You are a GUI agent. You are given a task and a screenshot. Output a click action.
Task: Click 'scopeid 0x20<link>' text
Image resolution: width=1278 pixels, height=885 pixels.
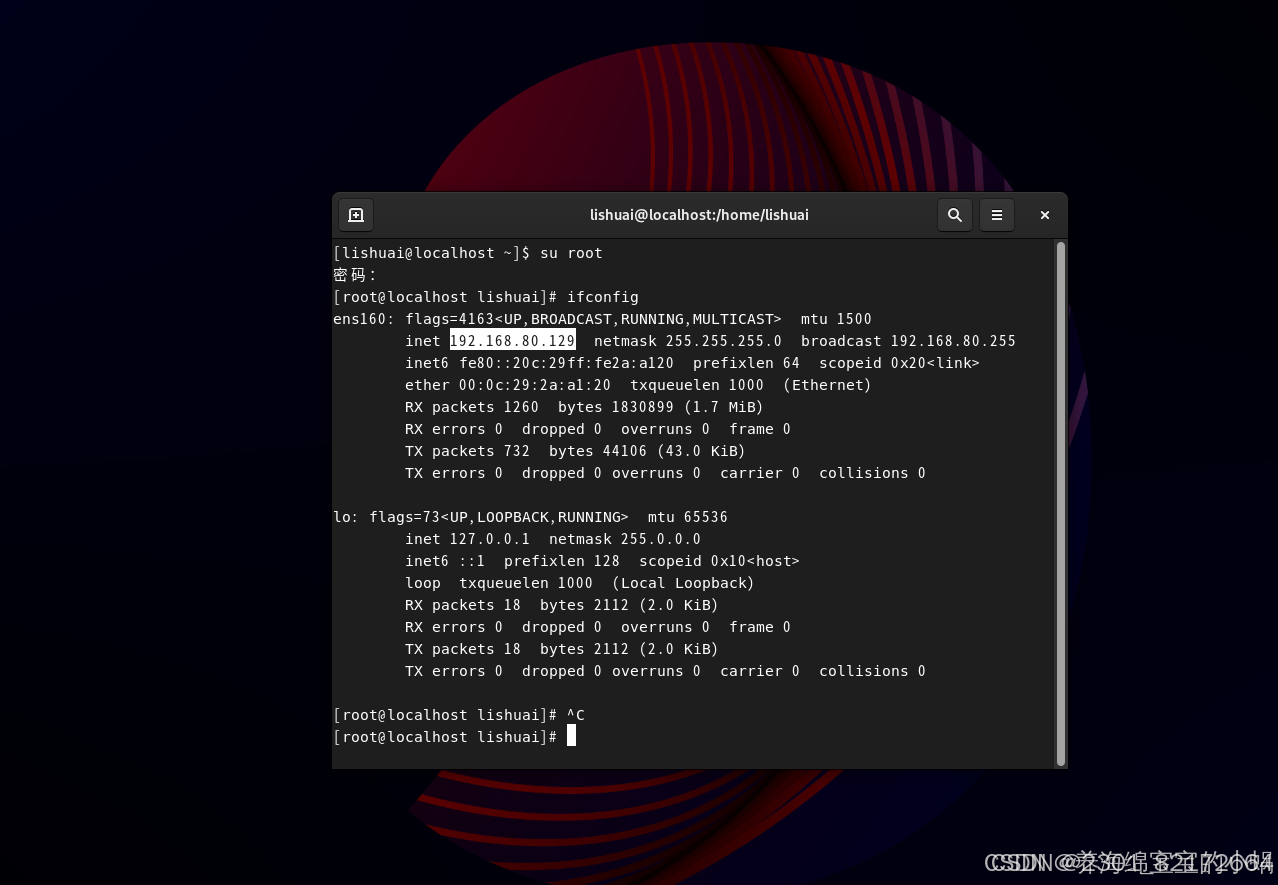point(899,363)
